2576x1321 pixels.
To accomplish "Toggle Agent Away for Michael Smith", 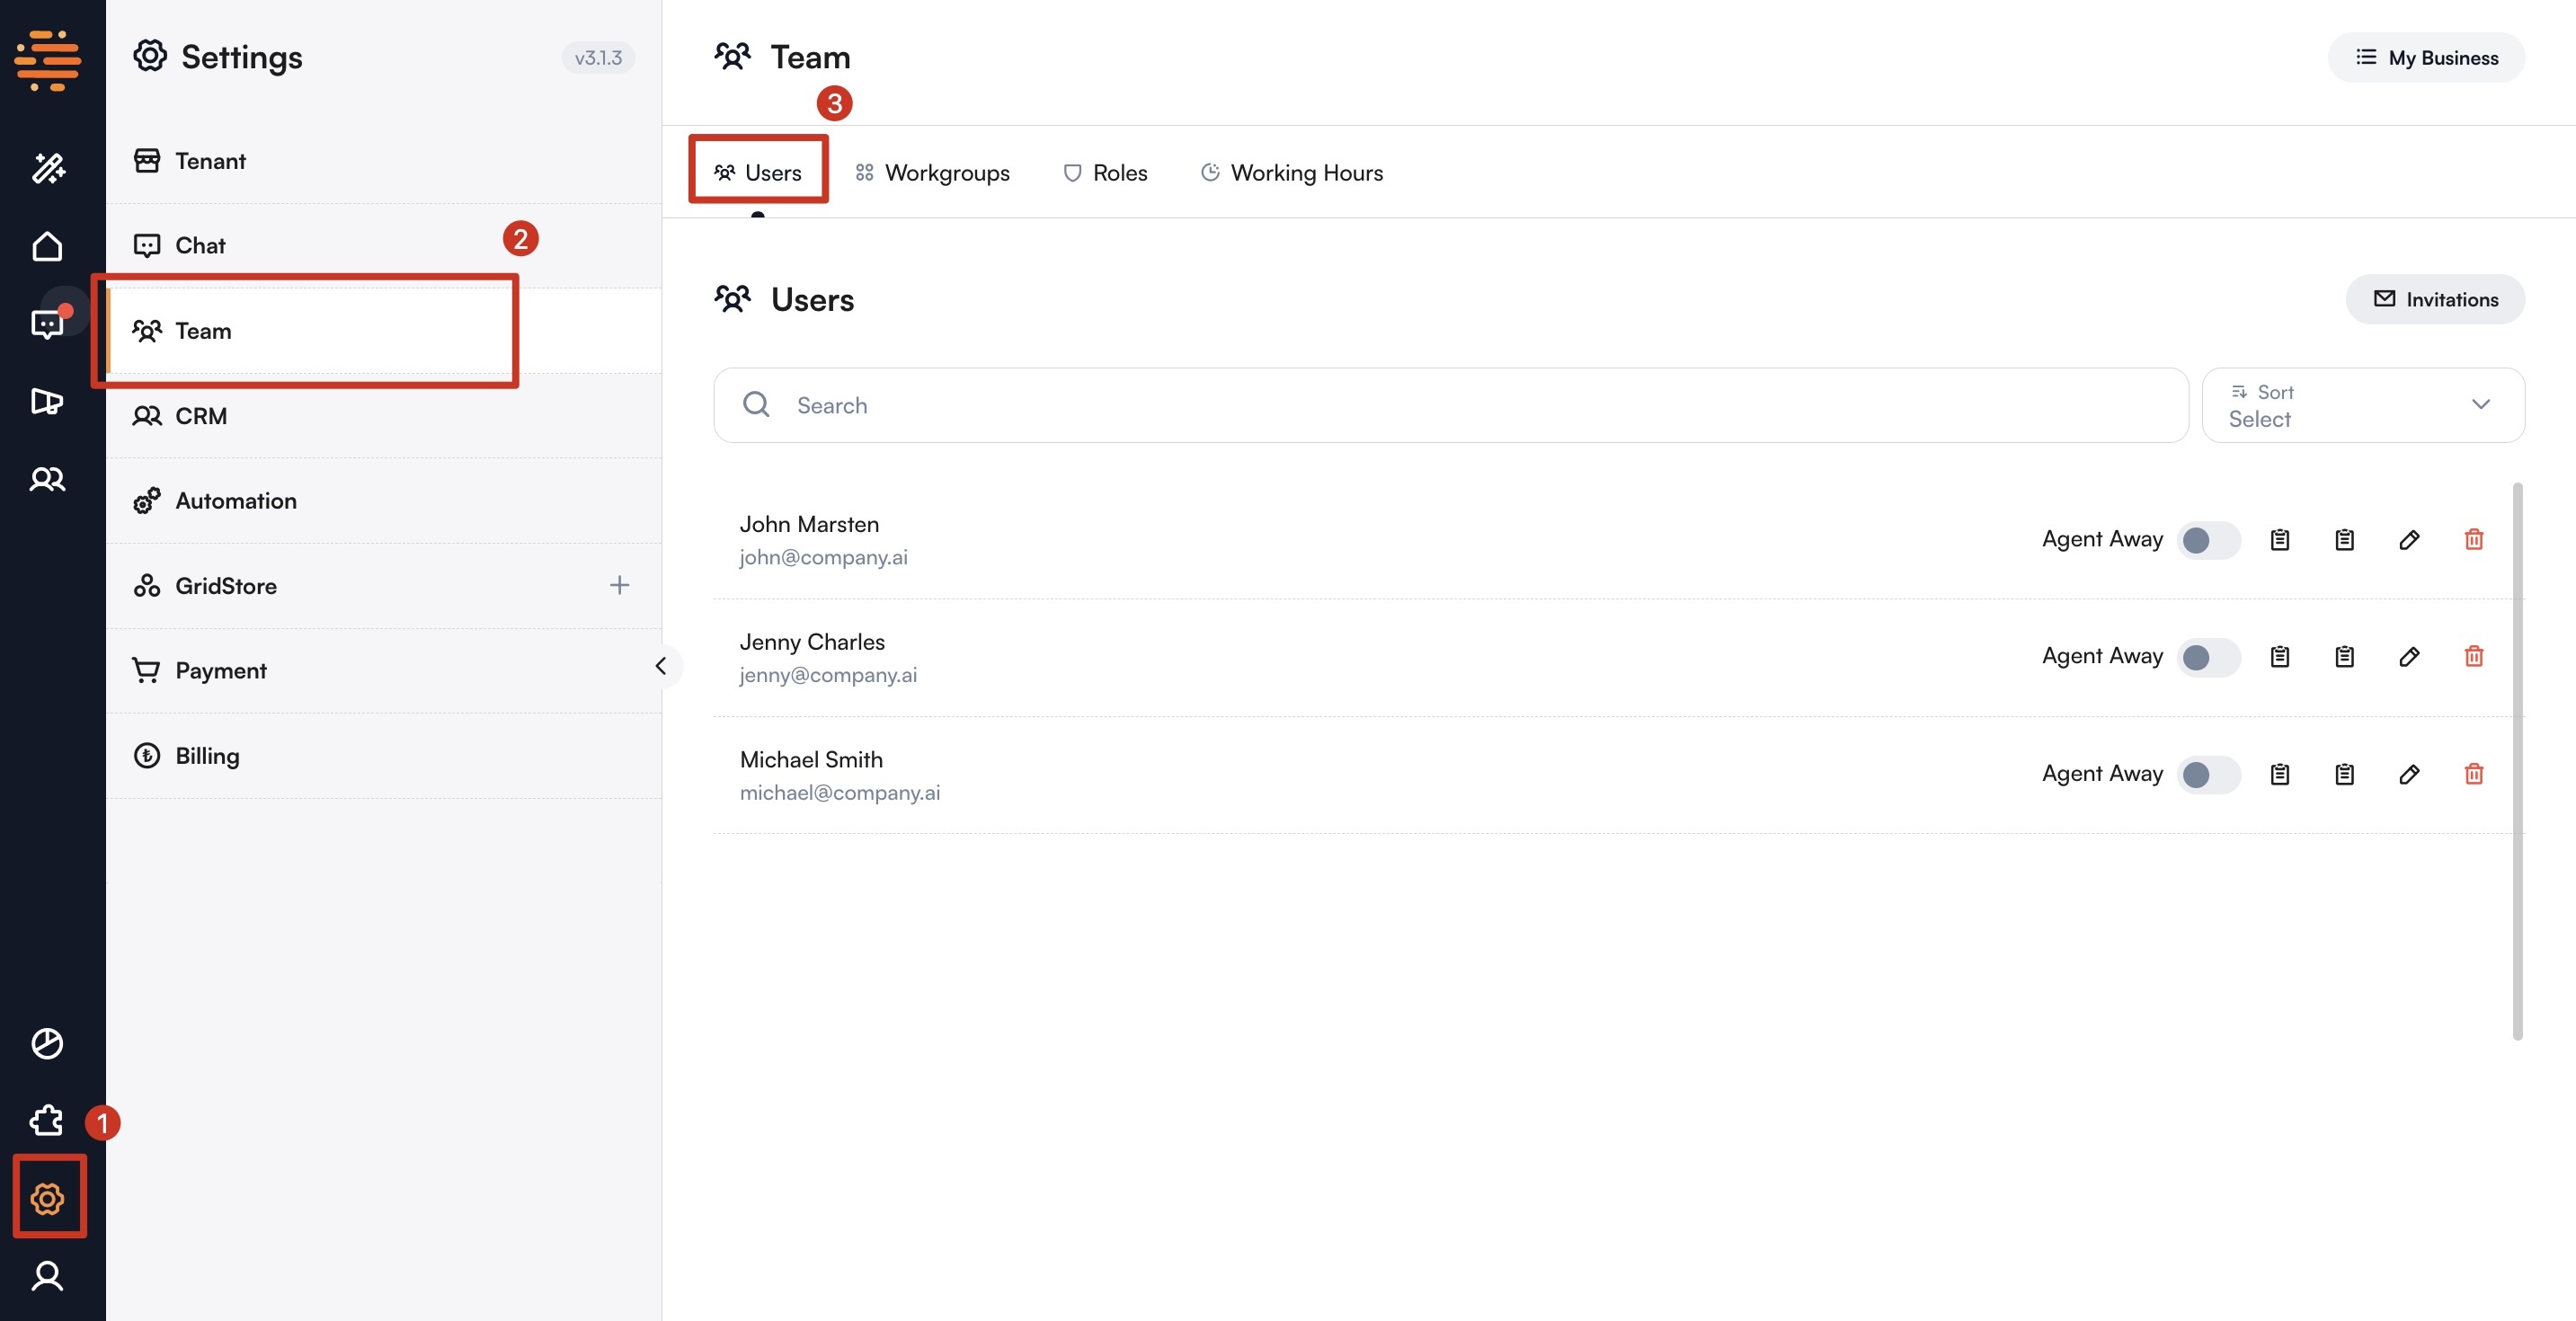I will (x=2208, y=774).
